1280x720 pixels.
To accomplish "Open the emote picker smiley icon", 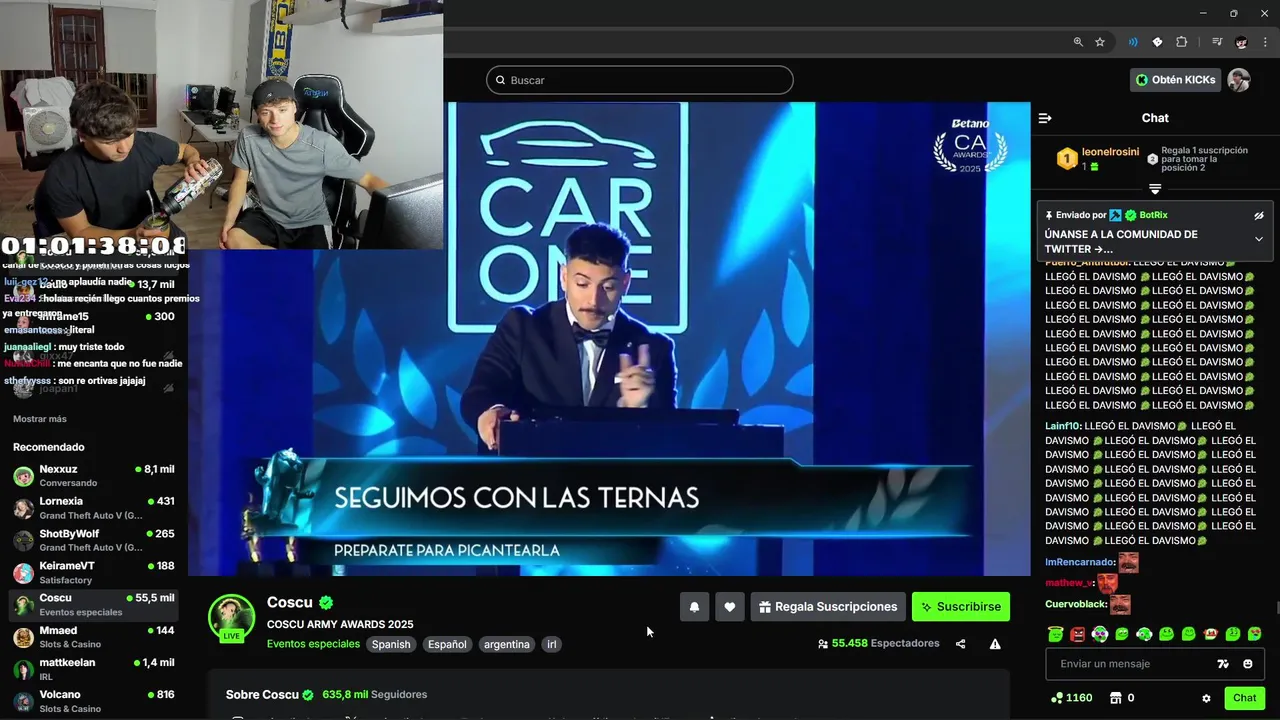I will click(x=1247, y=664).
